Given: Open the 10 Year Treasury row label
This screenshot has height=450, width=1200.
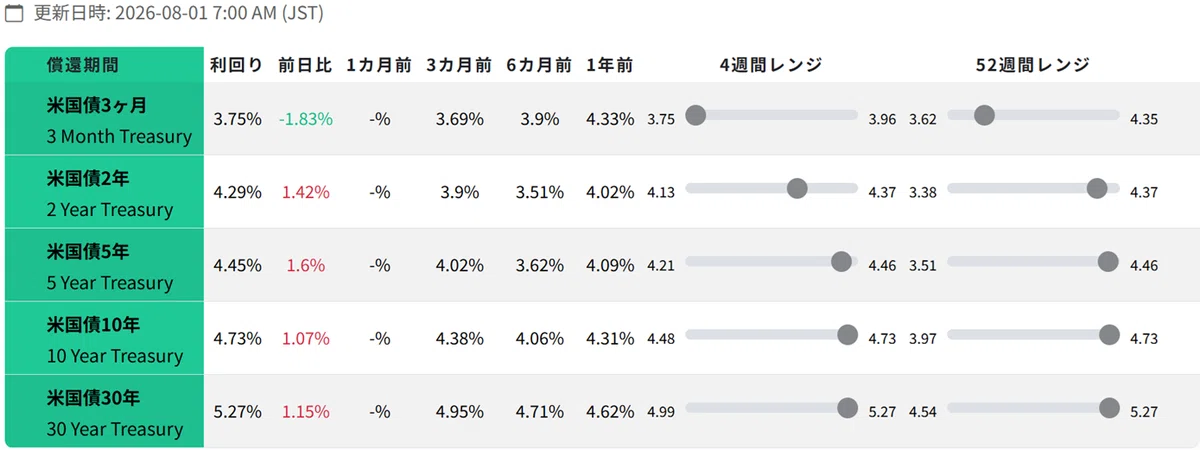Looking at the screenshot, I should 104,338.
